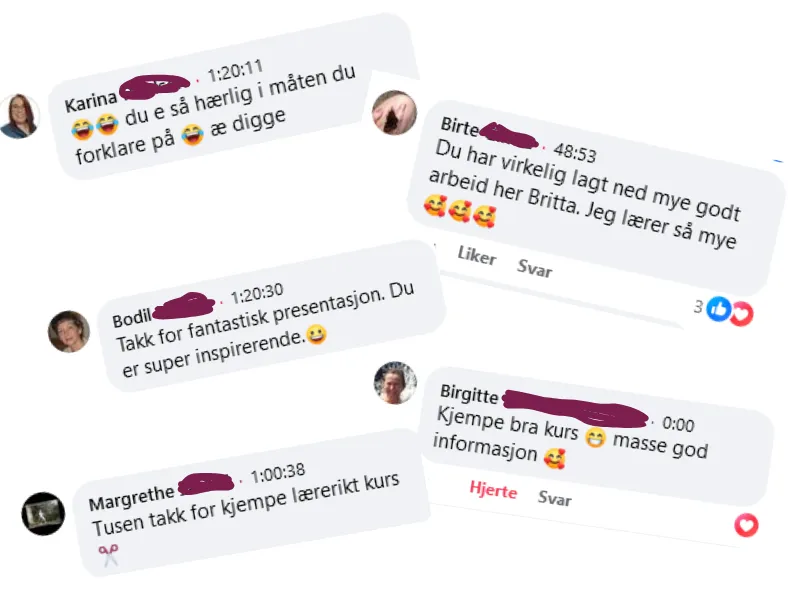The width and height of the screenshot is (800, 600).
Task: Click the red Hjerte reaction link
Action: pos(493,490)
